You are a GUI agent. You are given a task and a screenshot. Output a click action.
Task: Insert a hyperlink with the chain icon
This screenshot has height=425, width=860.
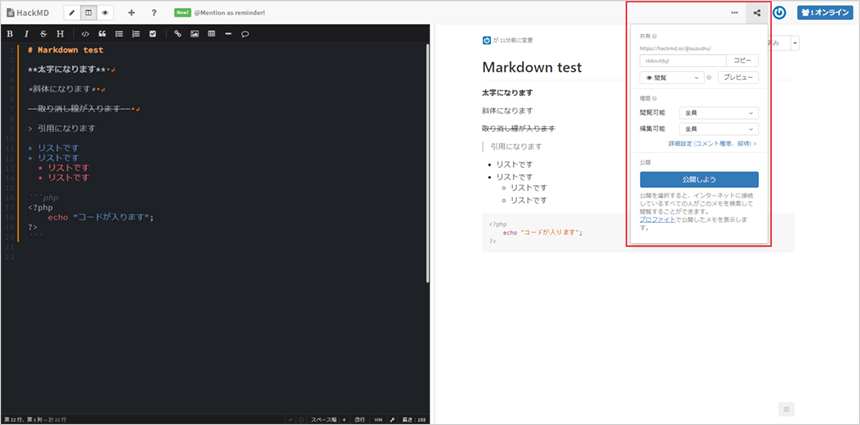(x=177, y=33)
